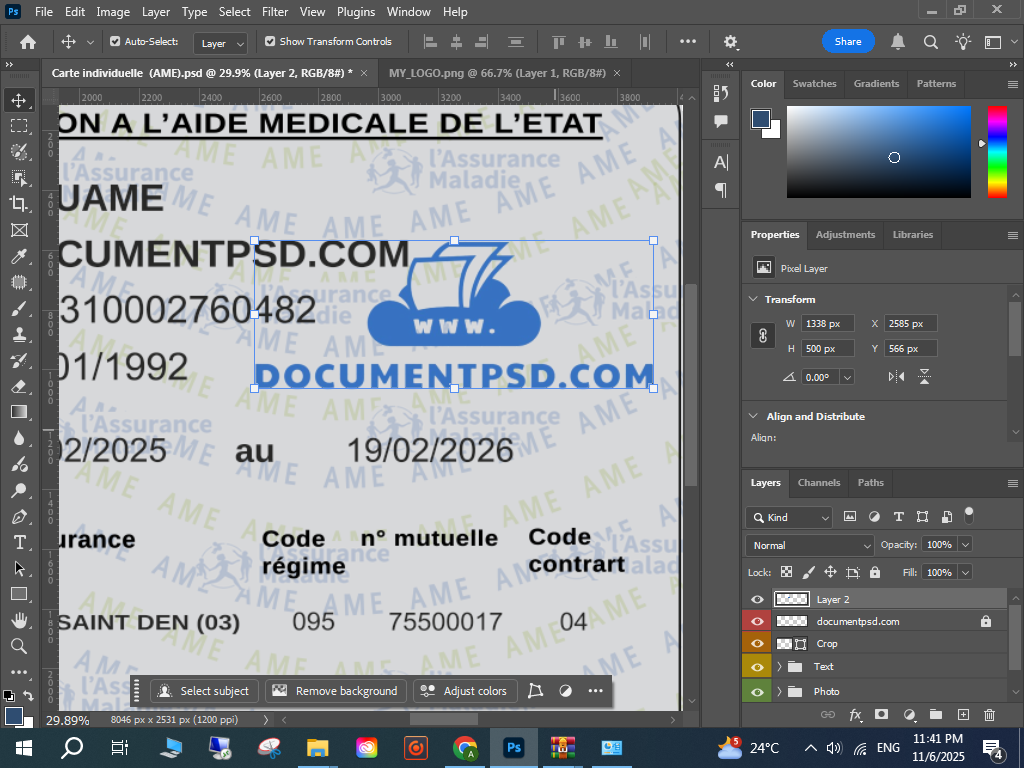Click the width W input field
1024x768 pixels.
[x=826, y=324]
